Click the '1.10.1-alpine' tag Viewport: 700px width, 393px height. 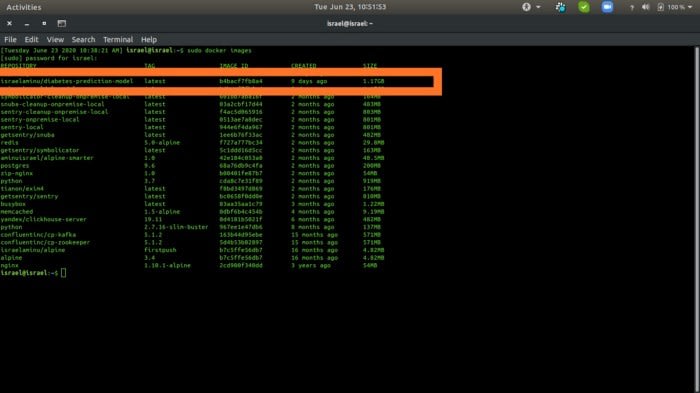click(167, 265)
